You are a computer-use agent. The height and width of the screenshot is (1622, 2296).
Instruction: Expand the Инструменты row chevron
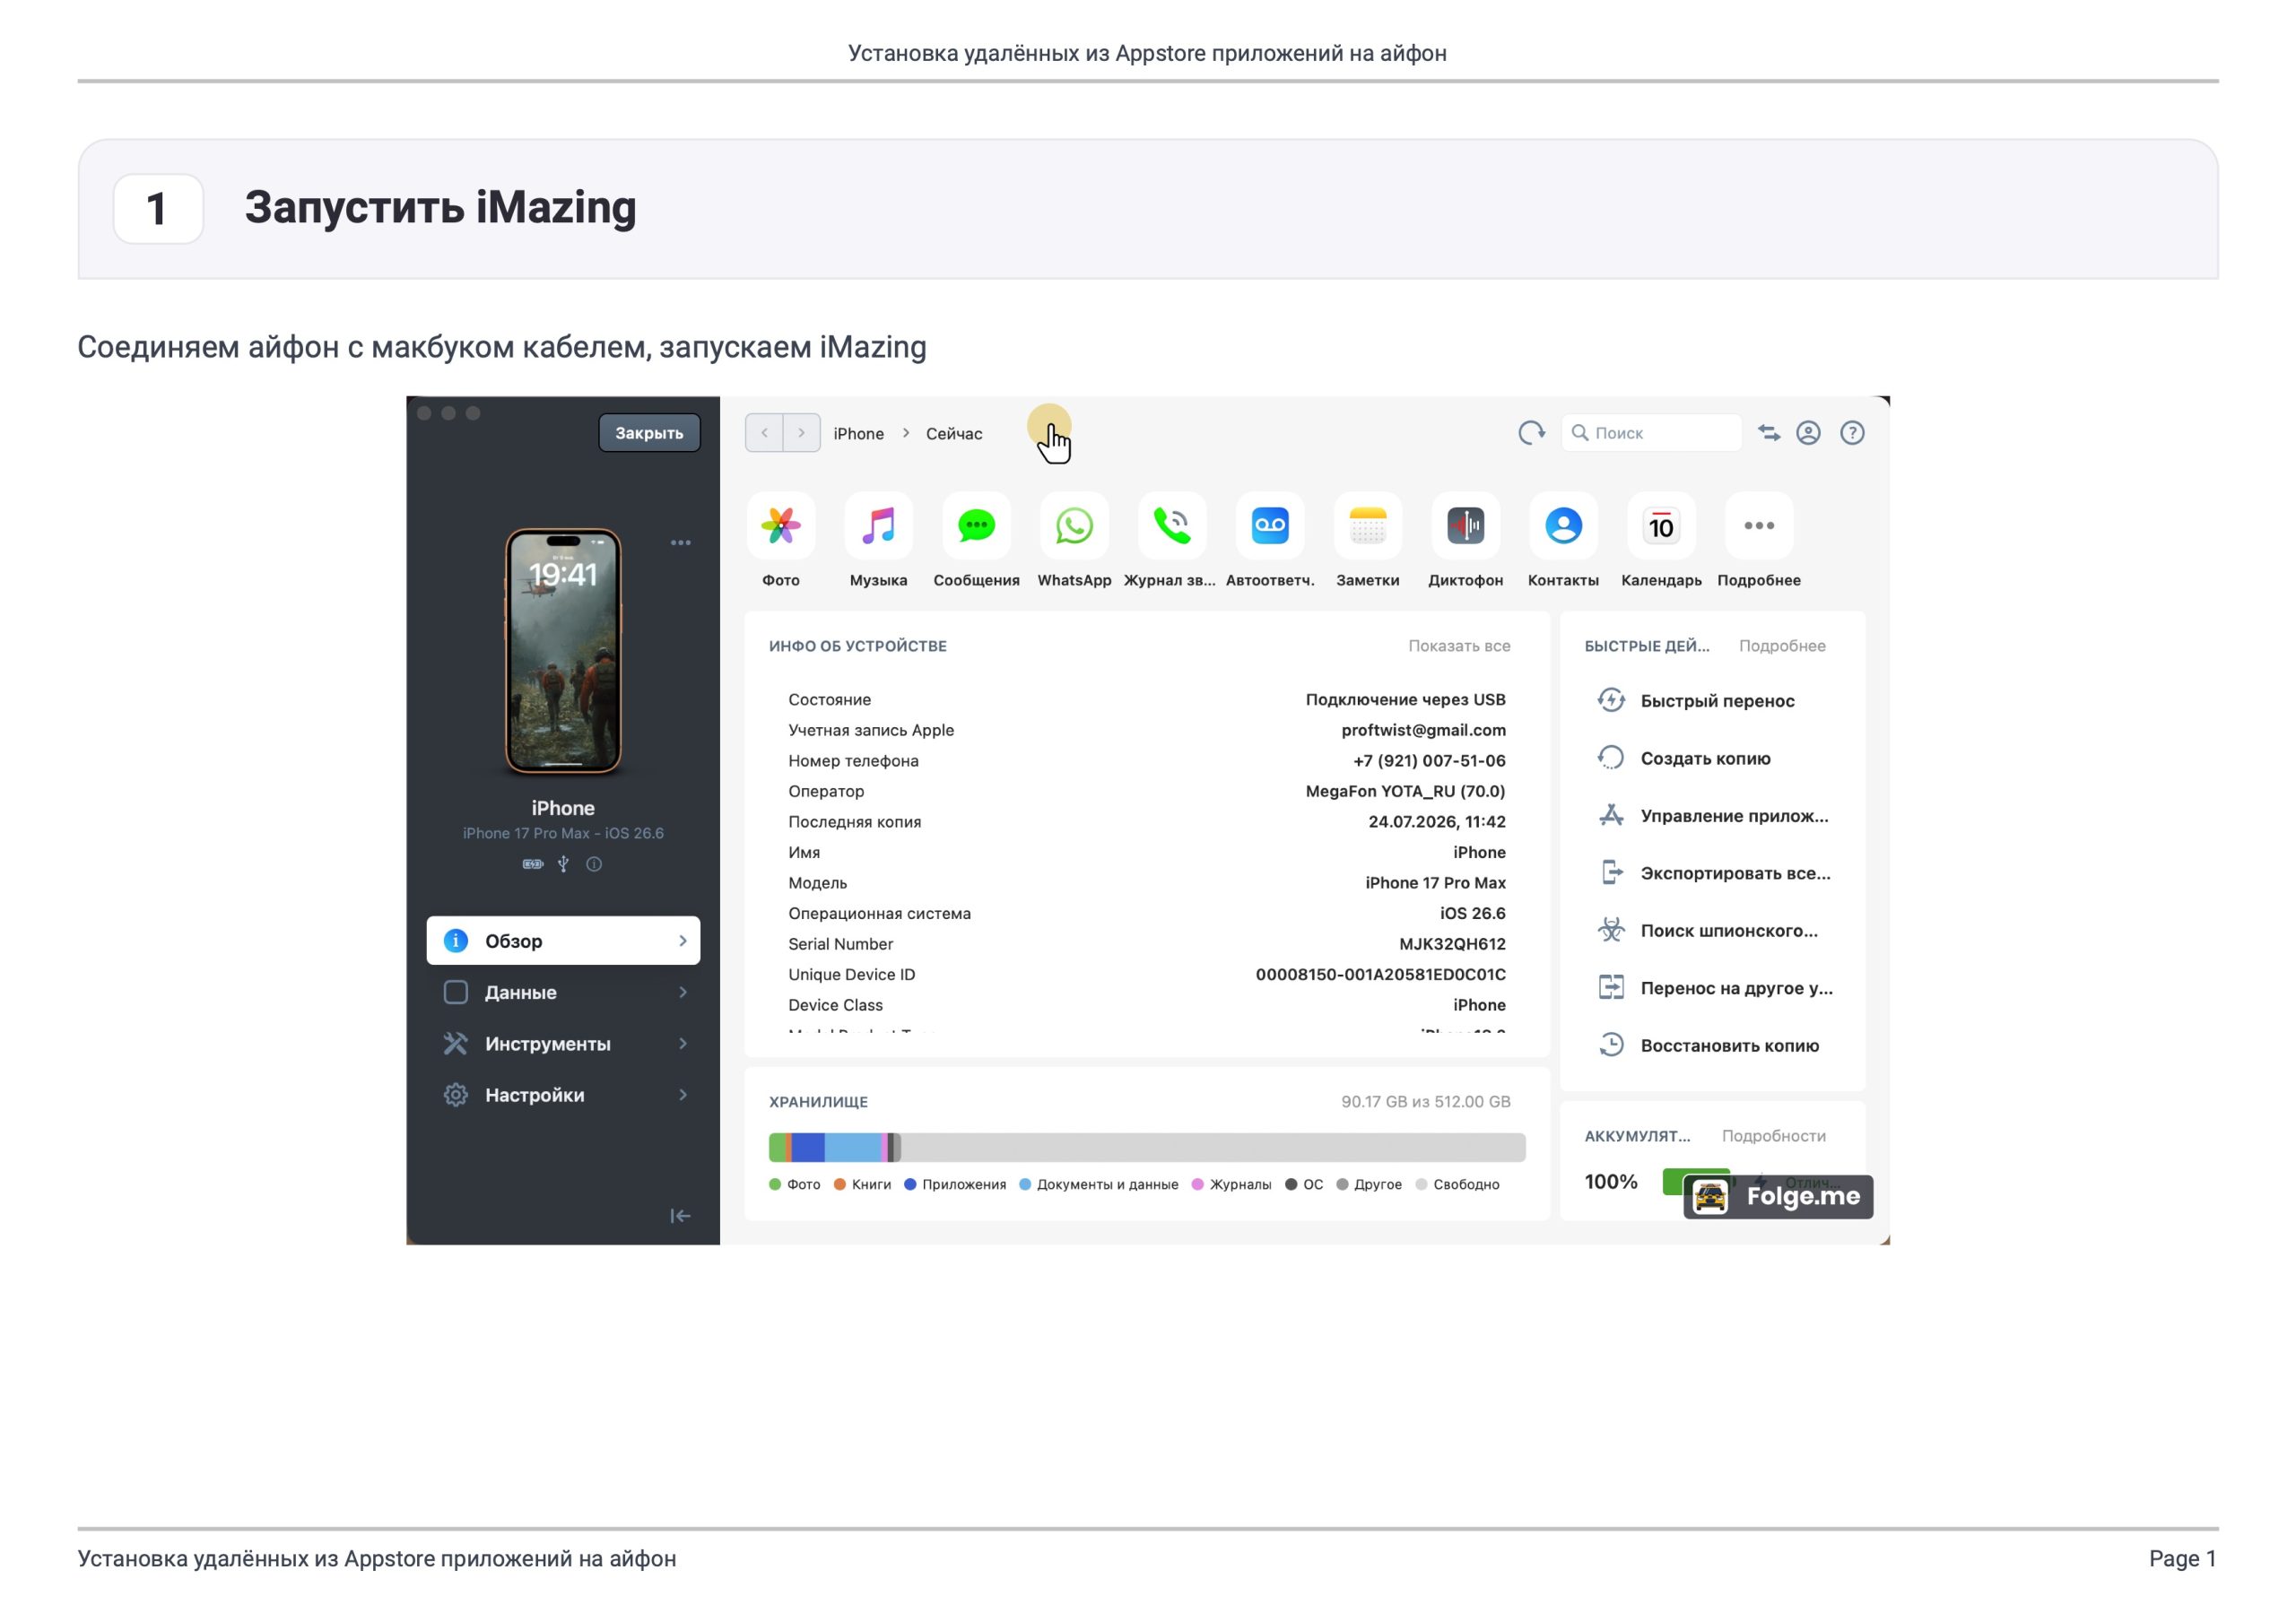(683, 1044)
